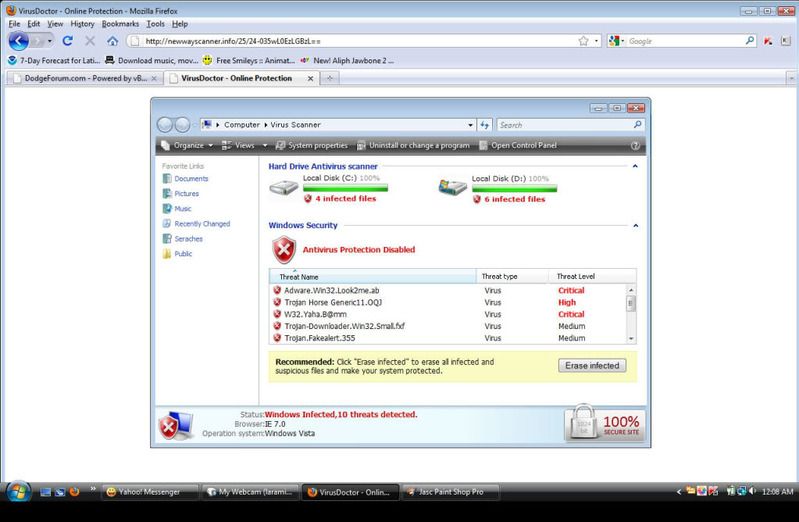This screenshot has width=799, height=522.
Task: Click the red Antivirus Protection Disabled shield
Action: pos(284,250)
